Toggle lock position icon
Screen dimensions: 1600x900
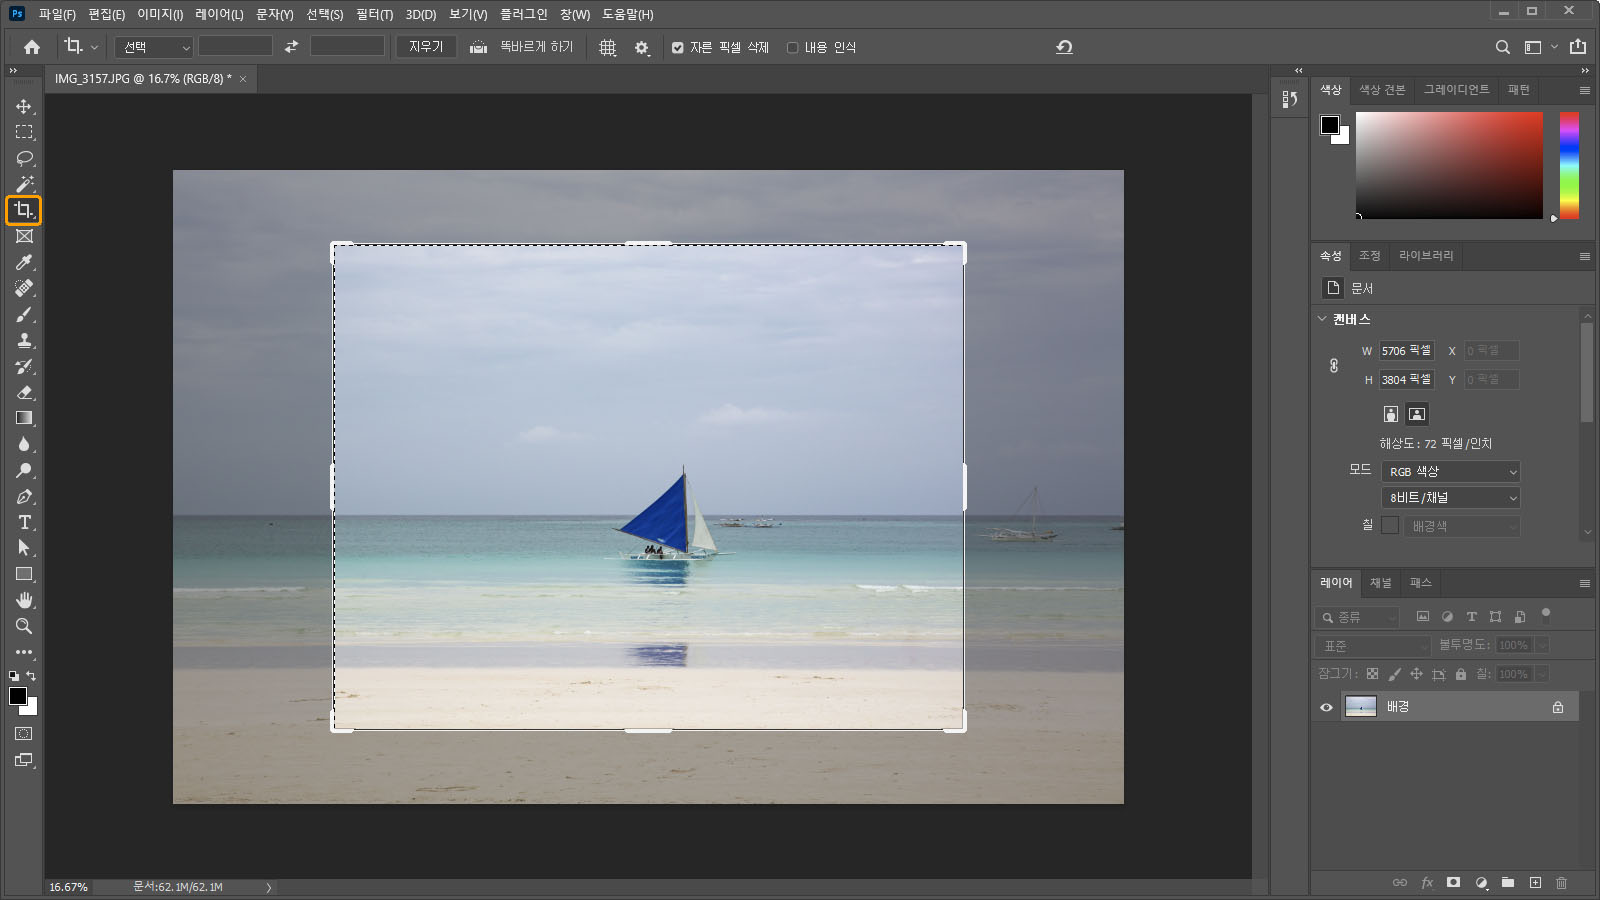coord(1416,674)
